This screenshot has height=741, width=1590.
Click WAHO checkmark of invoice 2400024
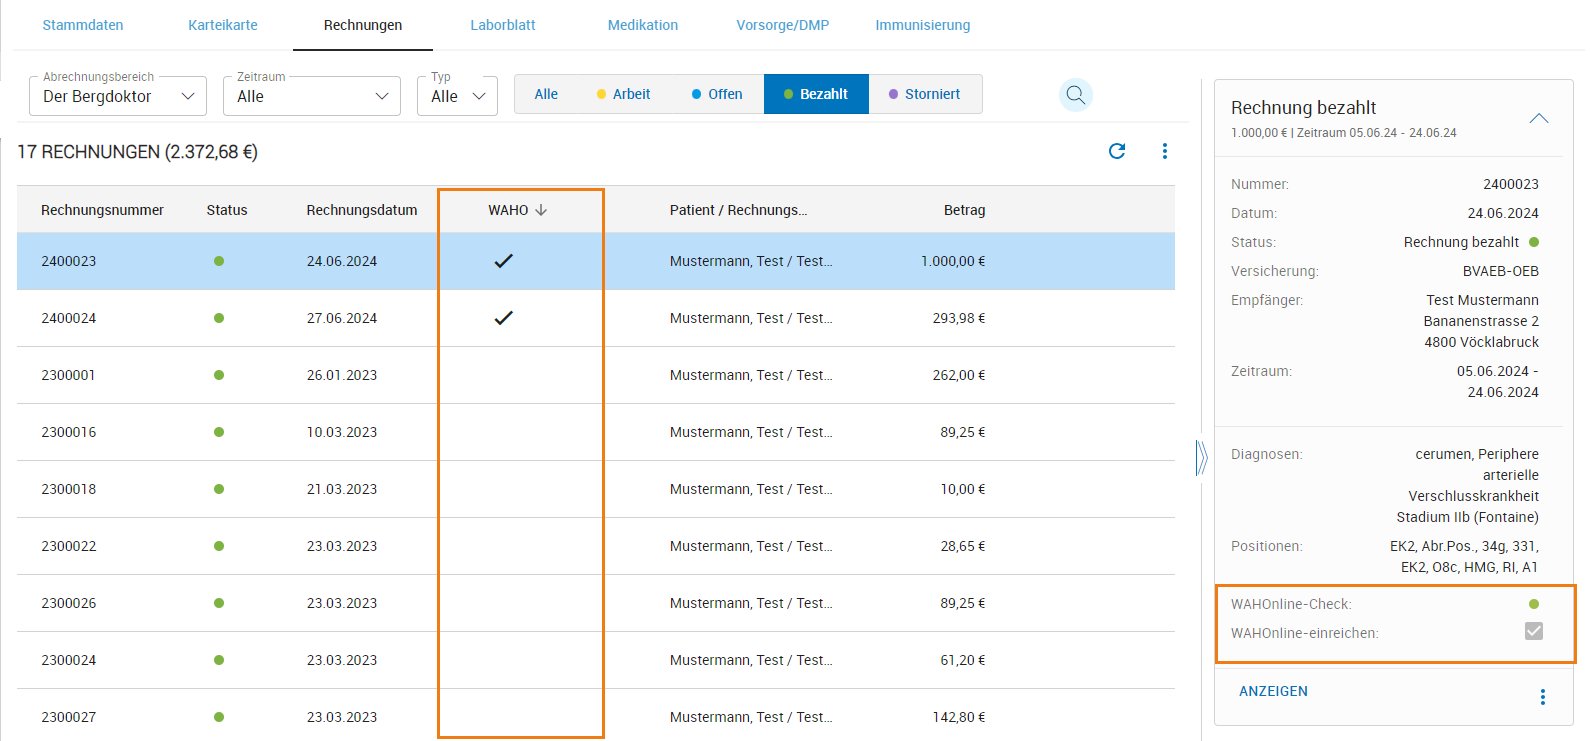point(503,318)
